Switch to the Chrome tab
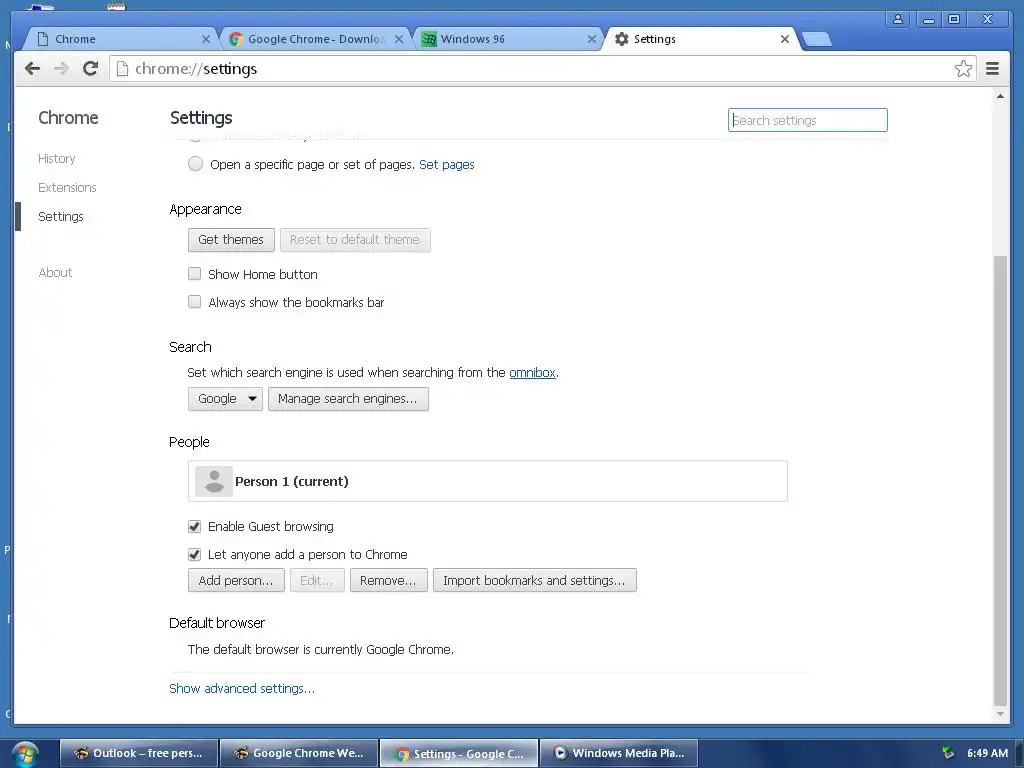 pyautogui.click(x=121, y=39)
